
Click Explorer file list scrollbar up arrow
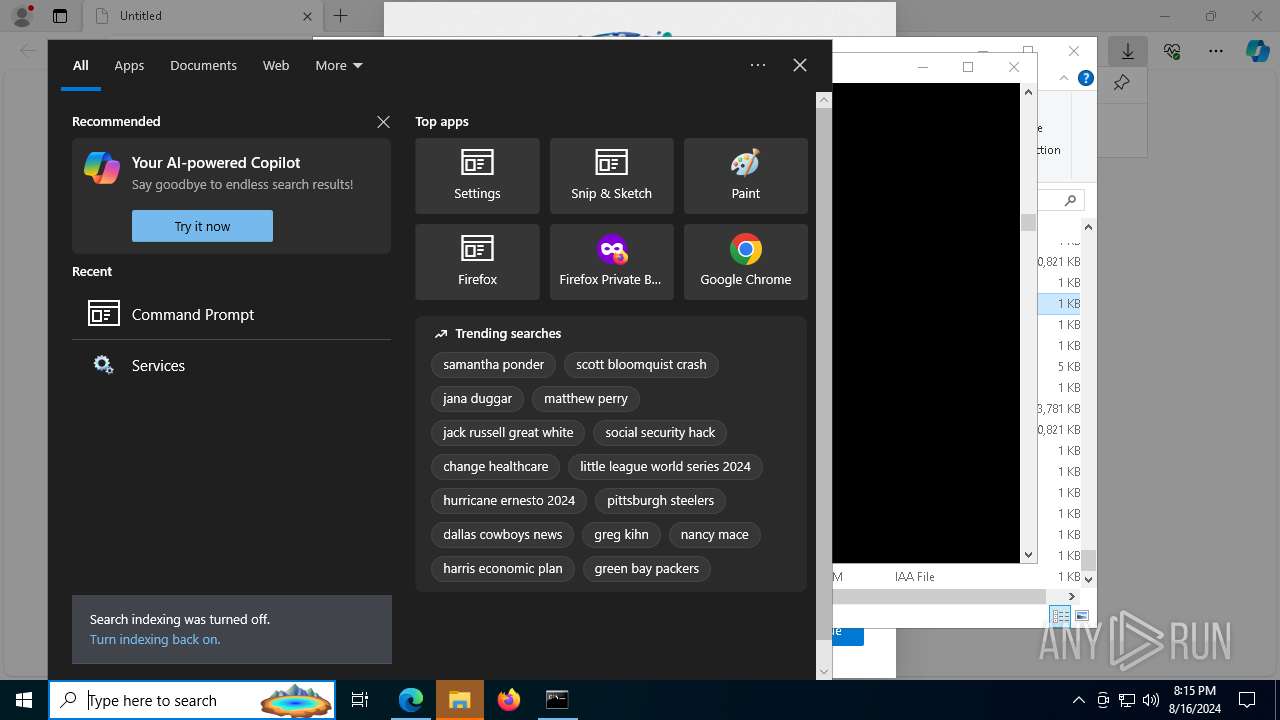coord(1088,227)
